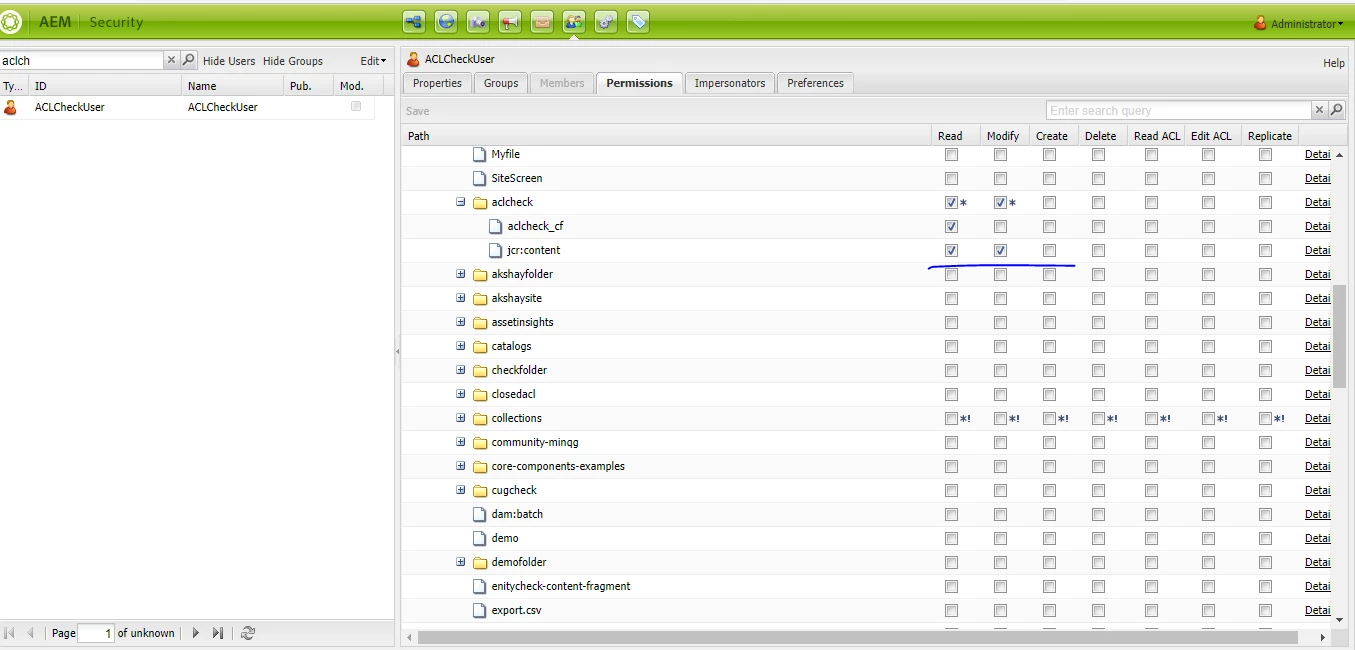The image size is (1355, 650).
Task: Open the camera icon in top bar
Action: 478,21
